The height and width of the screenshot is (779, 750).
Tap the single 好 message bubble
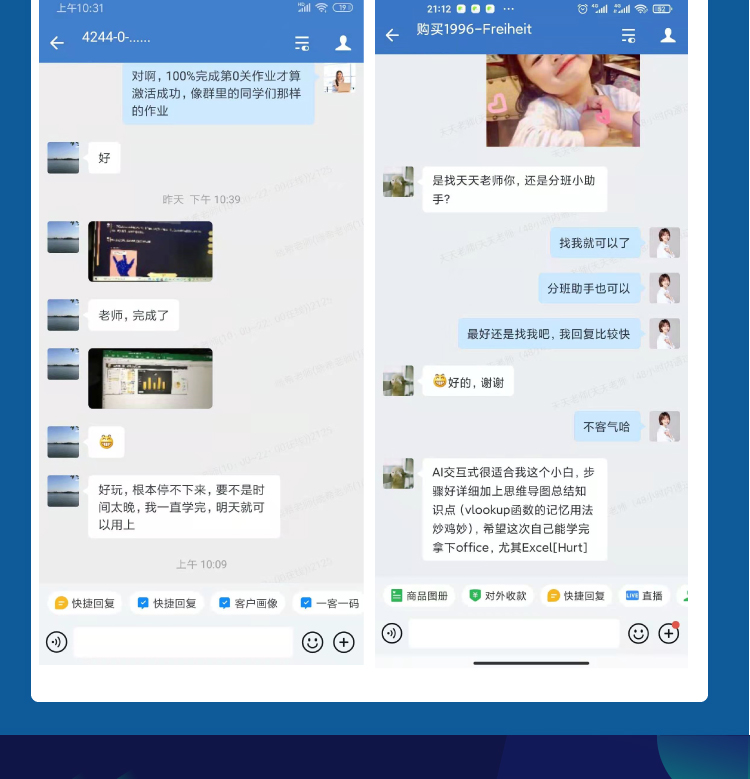[104, 158]
